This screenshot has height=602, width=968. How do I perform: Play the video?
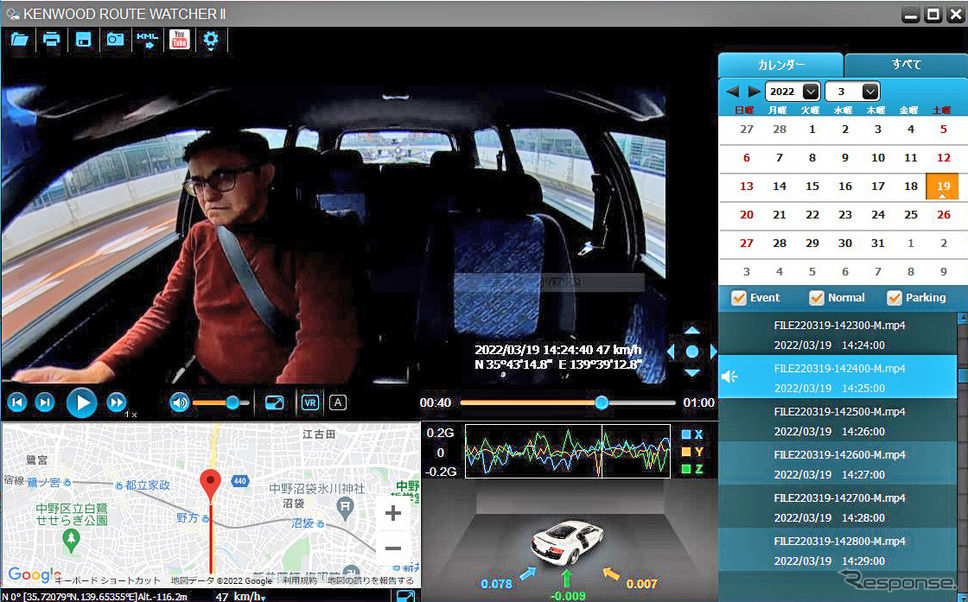(x=81, y=403)
